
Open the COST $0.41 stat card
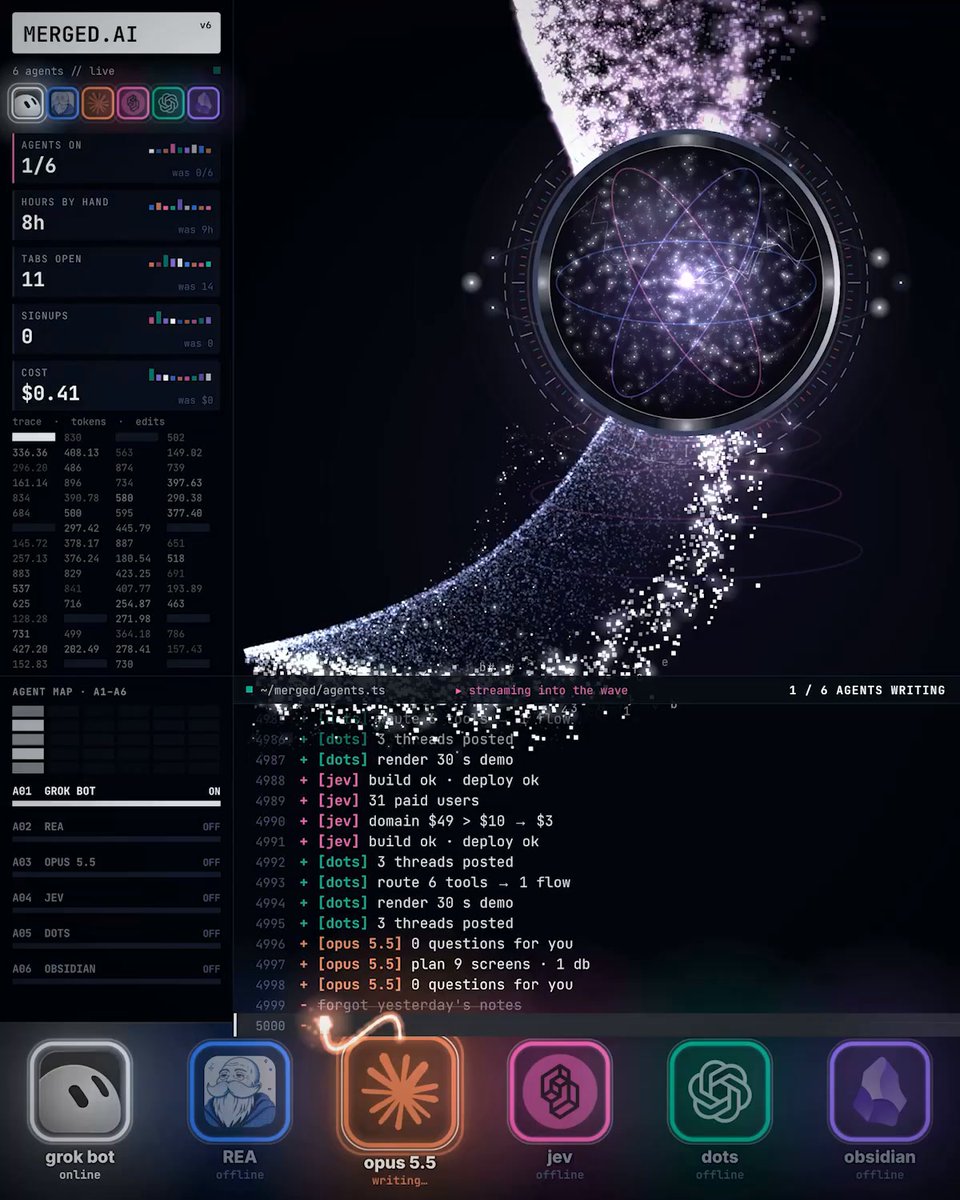116,386
